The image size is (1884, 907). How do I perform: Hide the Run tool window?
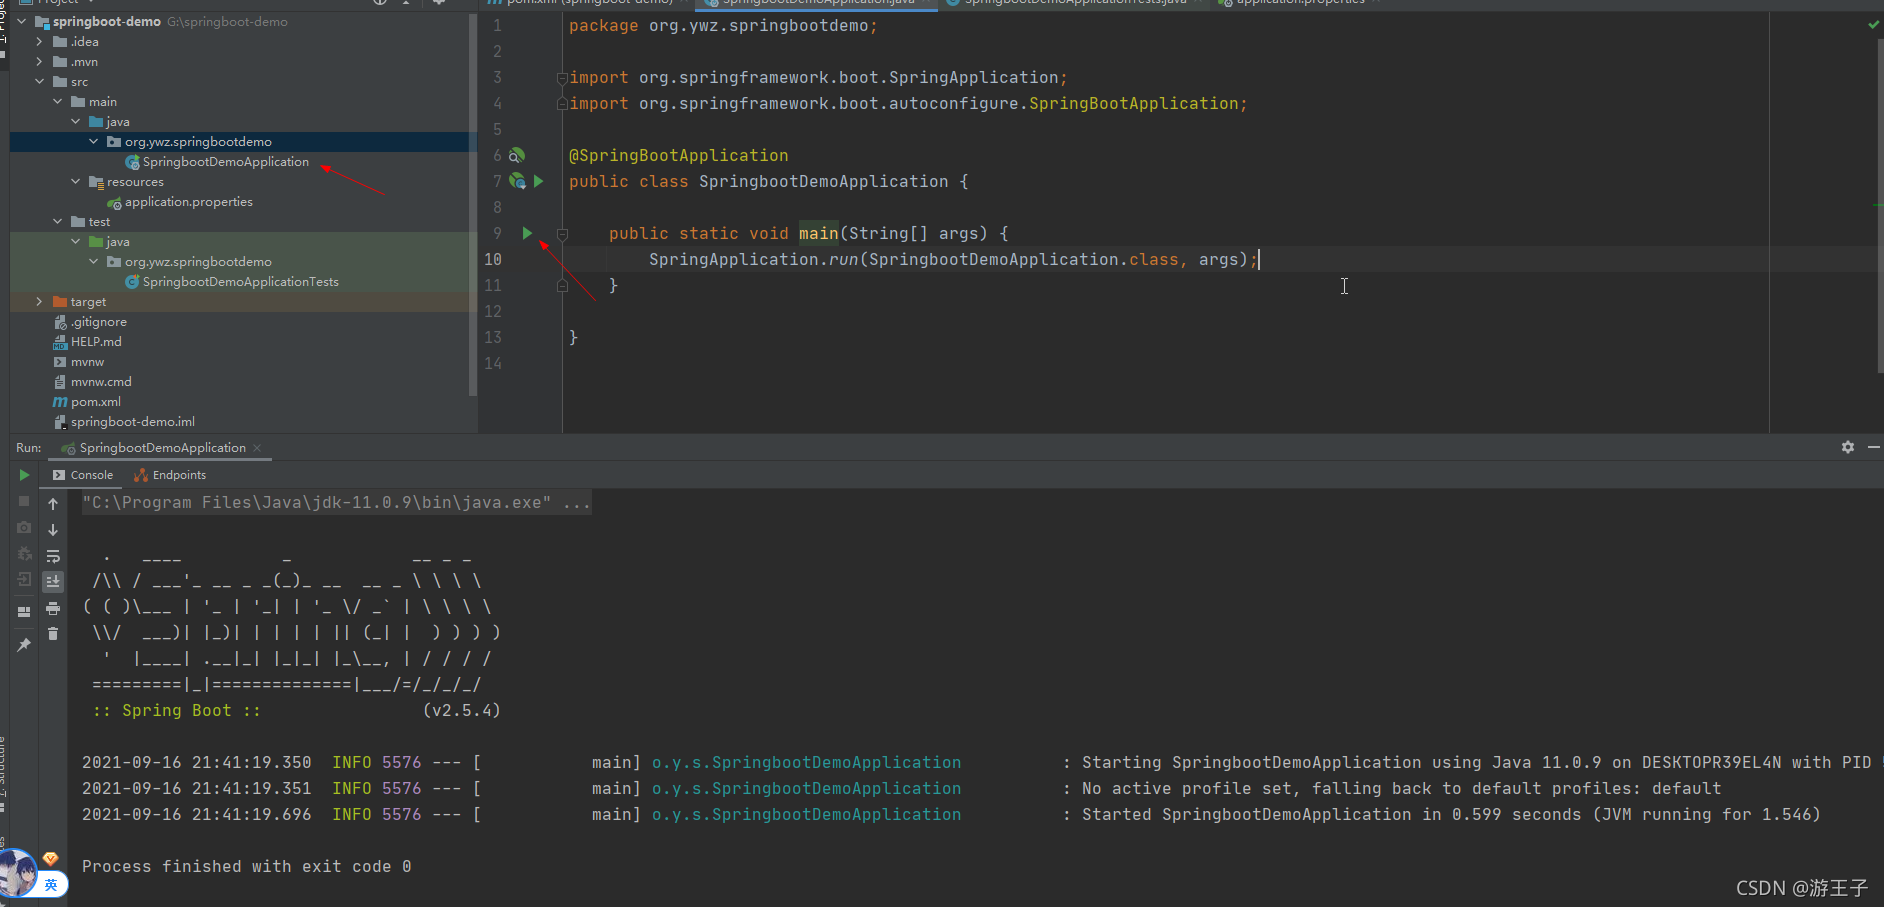(x=1874, y=447)
